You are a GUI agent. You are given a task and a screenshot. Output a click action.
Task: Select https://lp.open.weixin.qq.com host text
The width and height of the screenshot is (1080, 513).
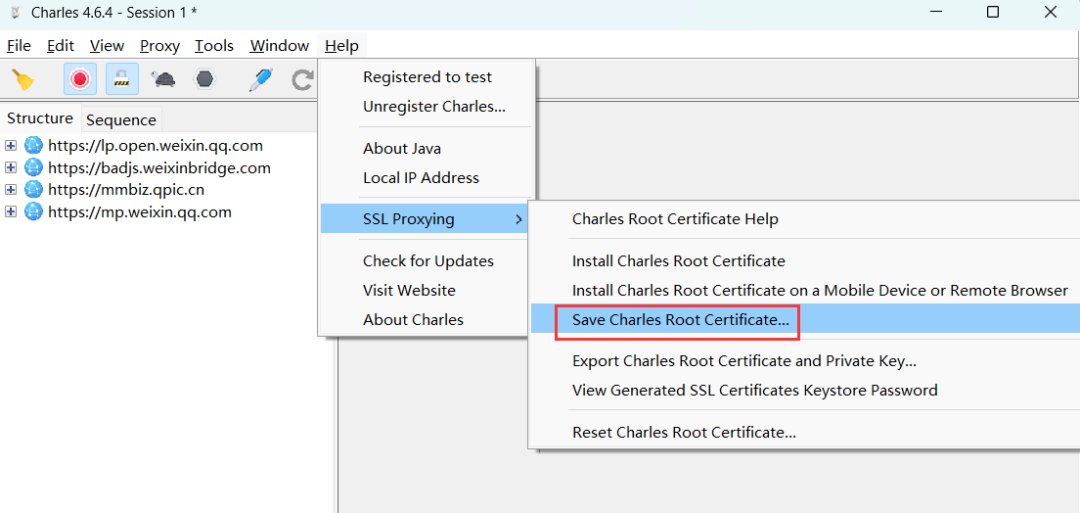pos(155,146)
